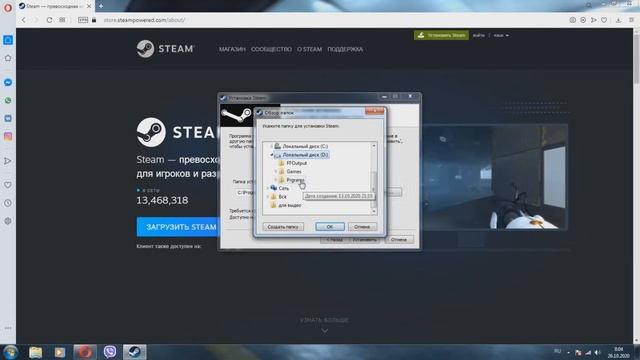Viewport: 640px width, 360px height.
Task: Select the FFOutput folder
Action: click(x=296, y=163)
